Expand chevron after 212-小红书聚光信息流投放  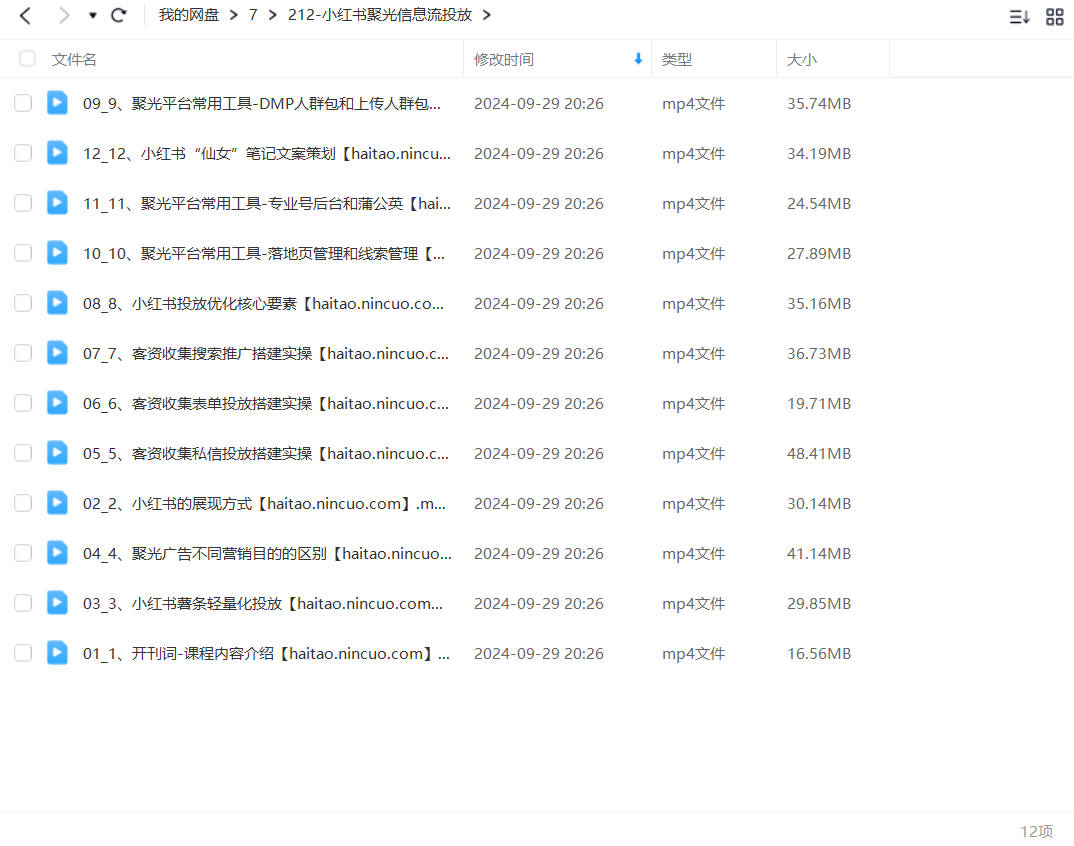pos(486,15)
